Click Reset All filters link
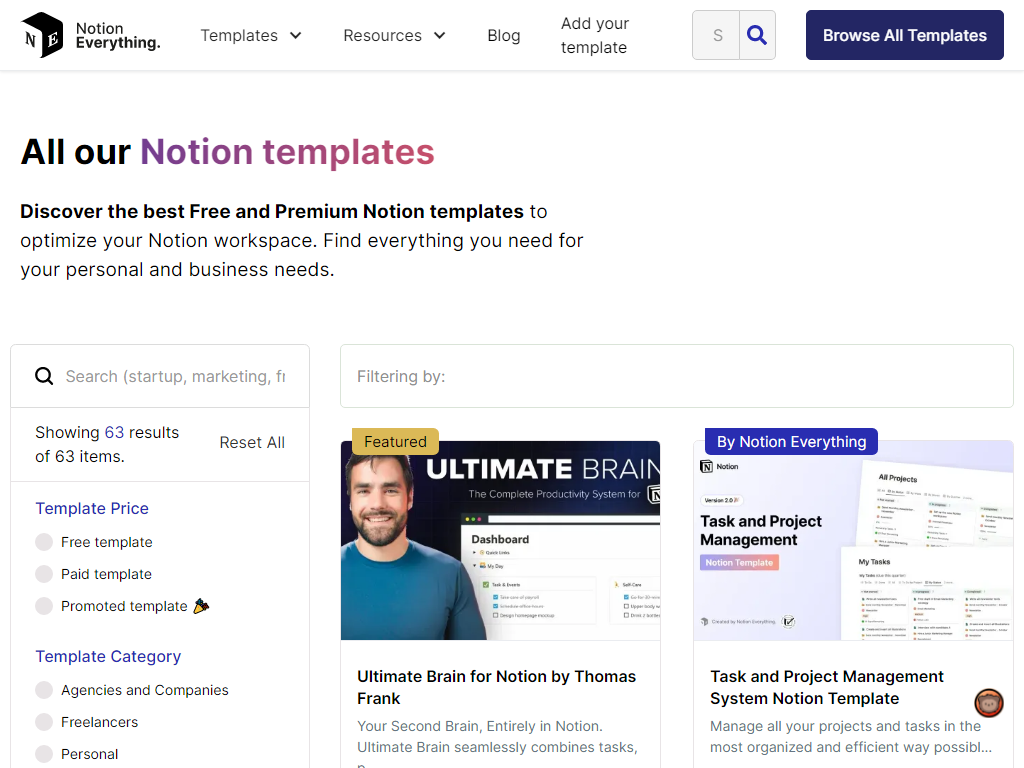This screenshot has width=1024, height=768. [252, 443]
